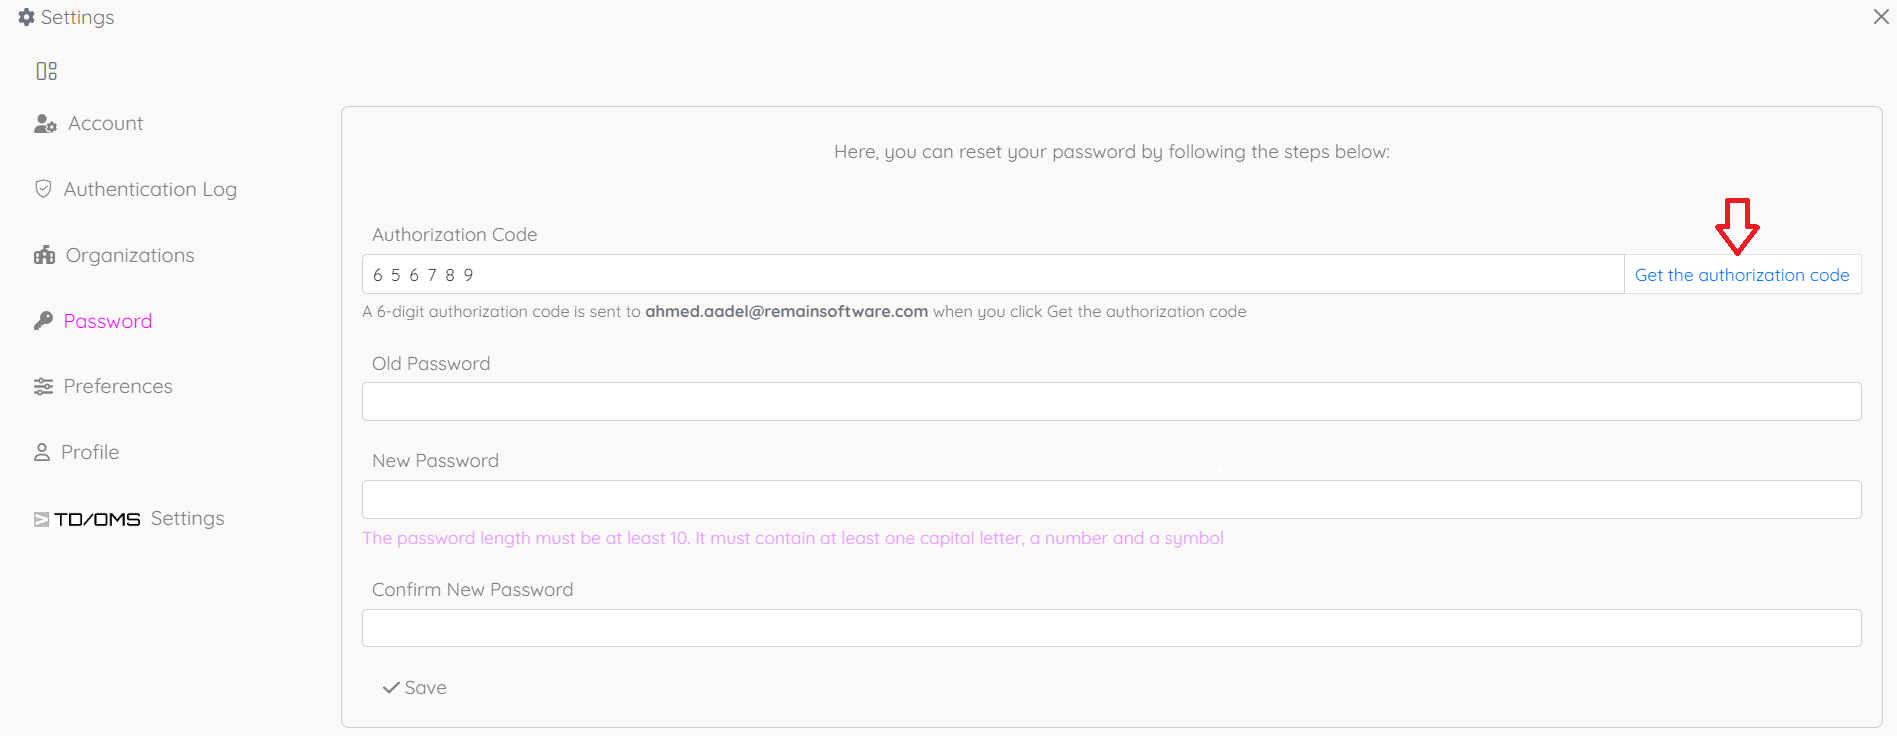The width and height of the screenshot is (1897, 736).
Task: Close the Settings dialog with X
Action: coord(1880,17)
